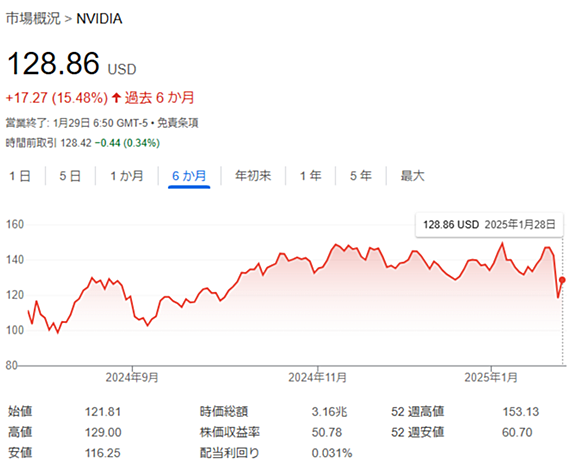Click the 時価総額 label

point(224,412)
